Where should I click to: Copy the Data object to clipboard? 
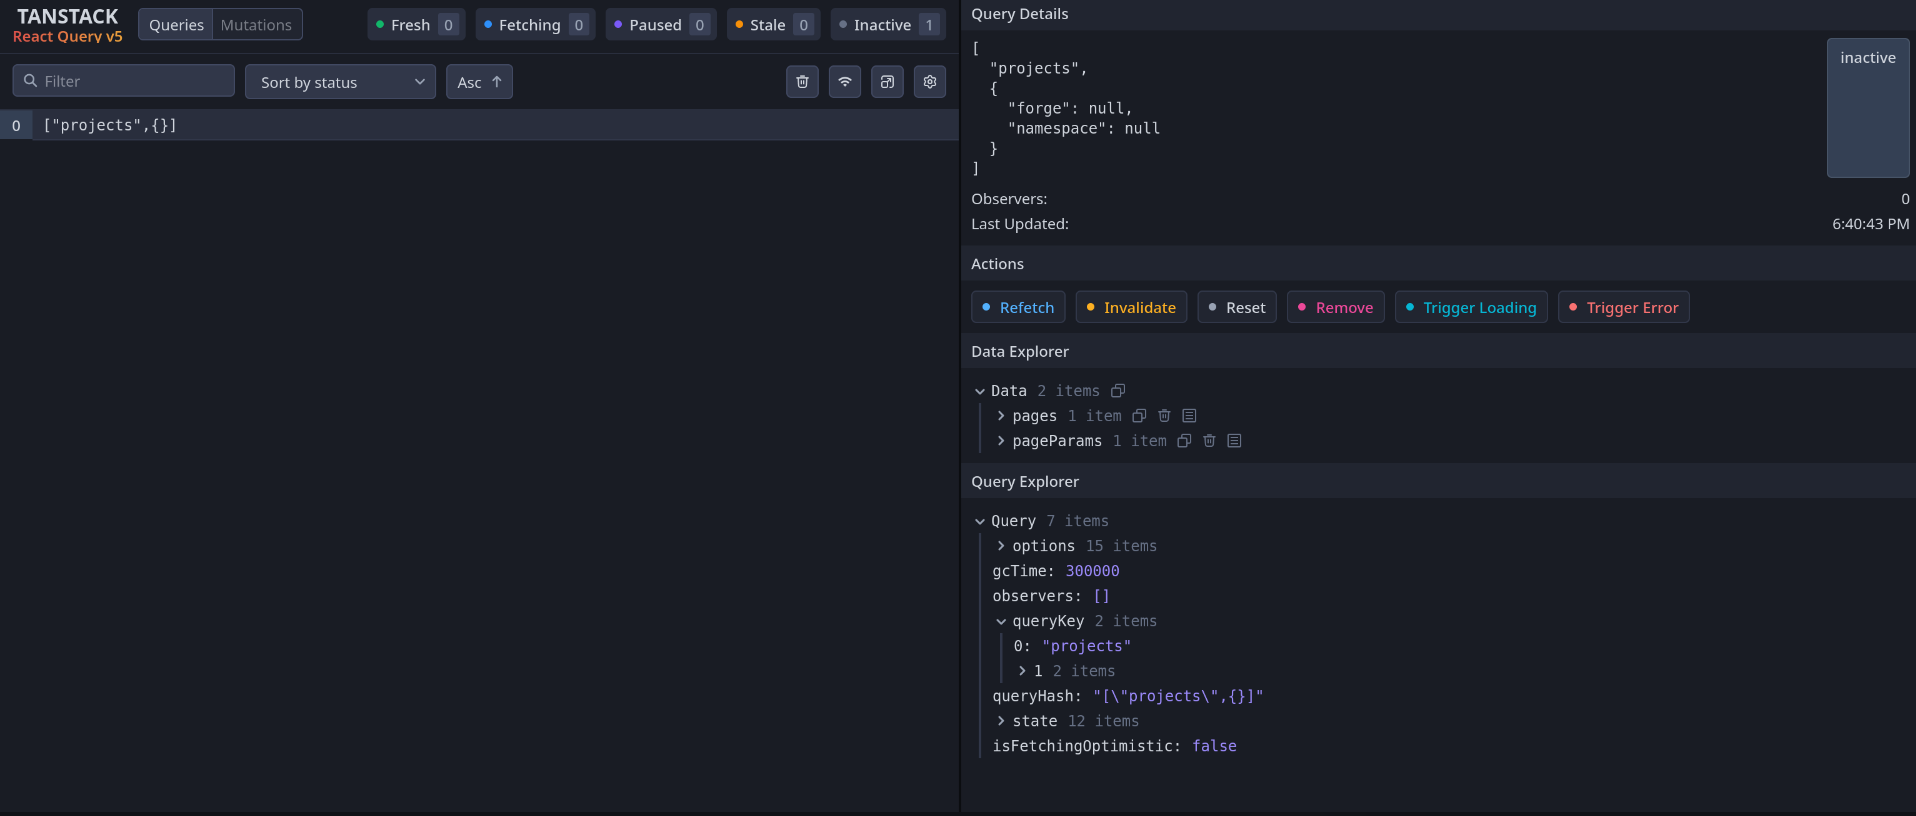[x=1118, y=391]
